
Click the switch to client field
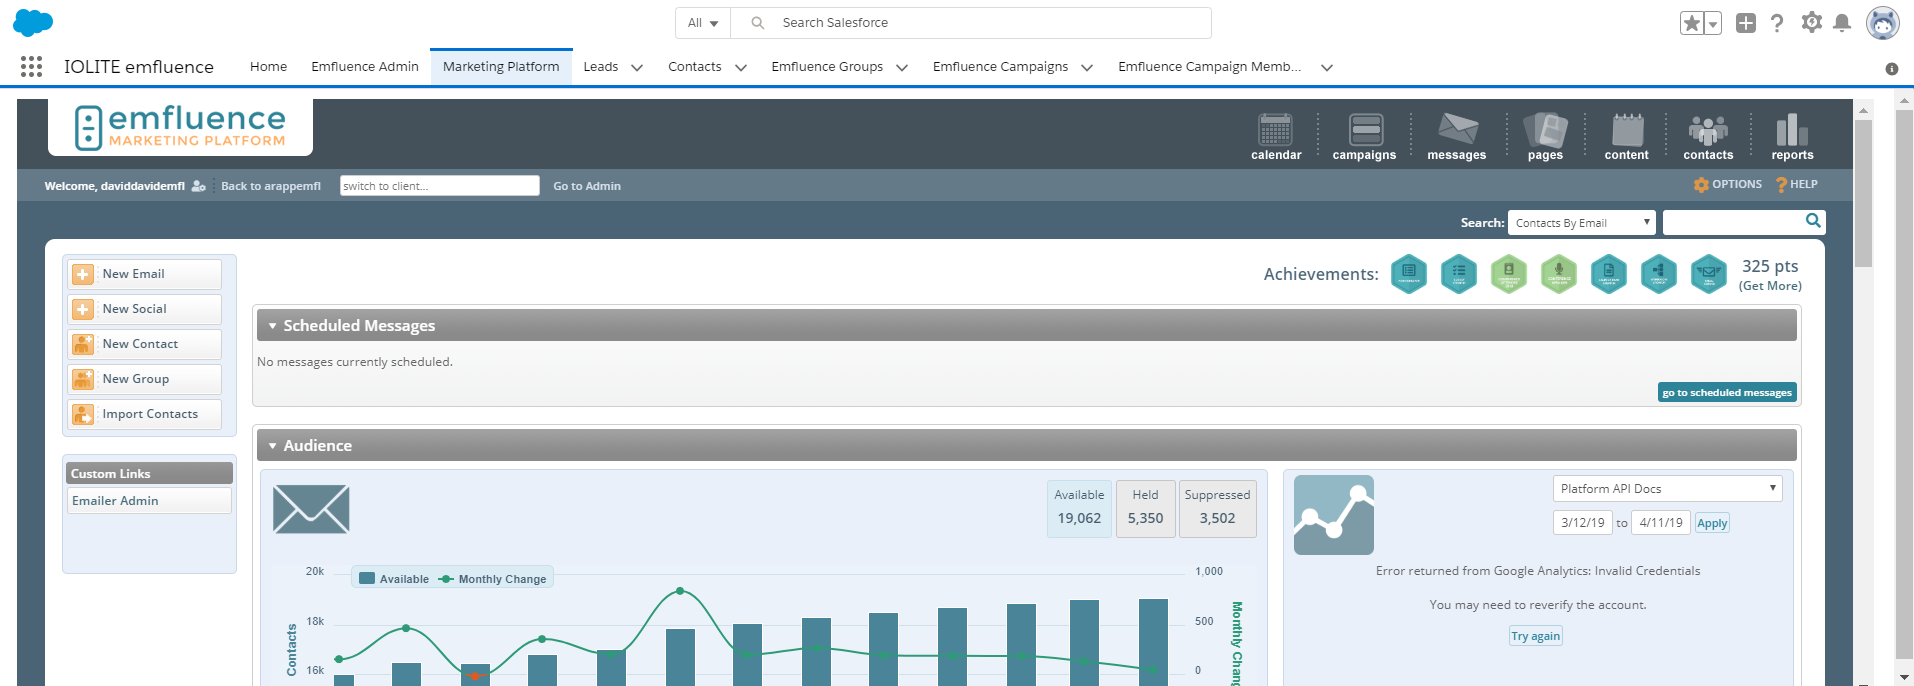click(439, 186)
